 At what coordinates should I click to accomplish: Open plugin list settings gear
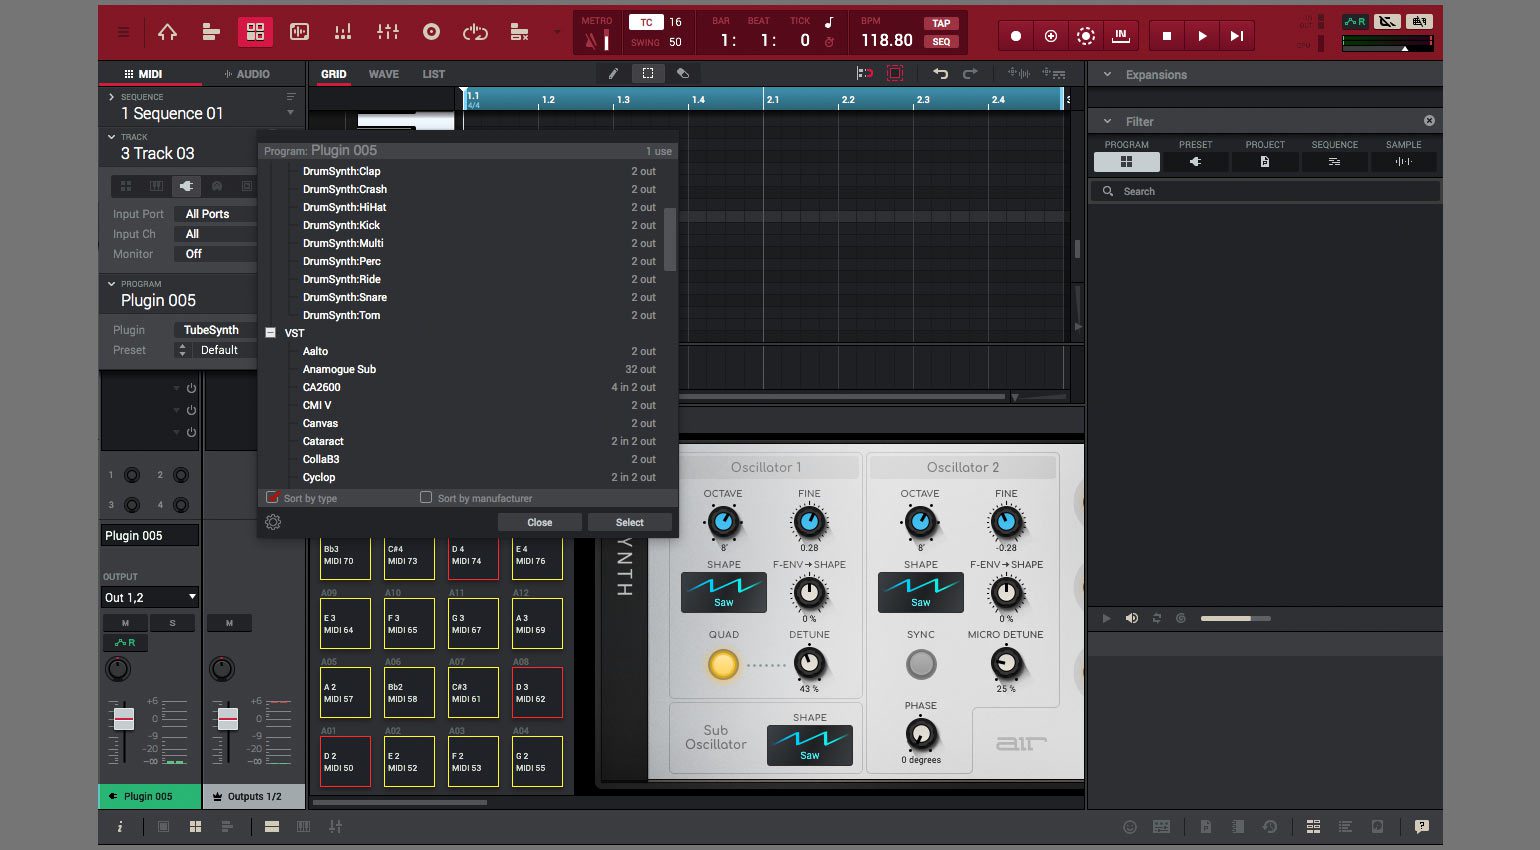[273, 522]
